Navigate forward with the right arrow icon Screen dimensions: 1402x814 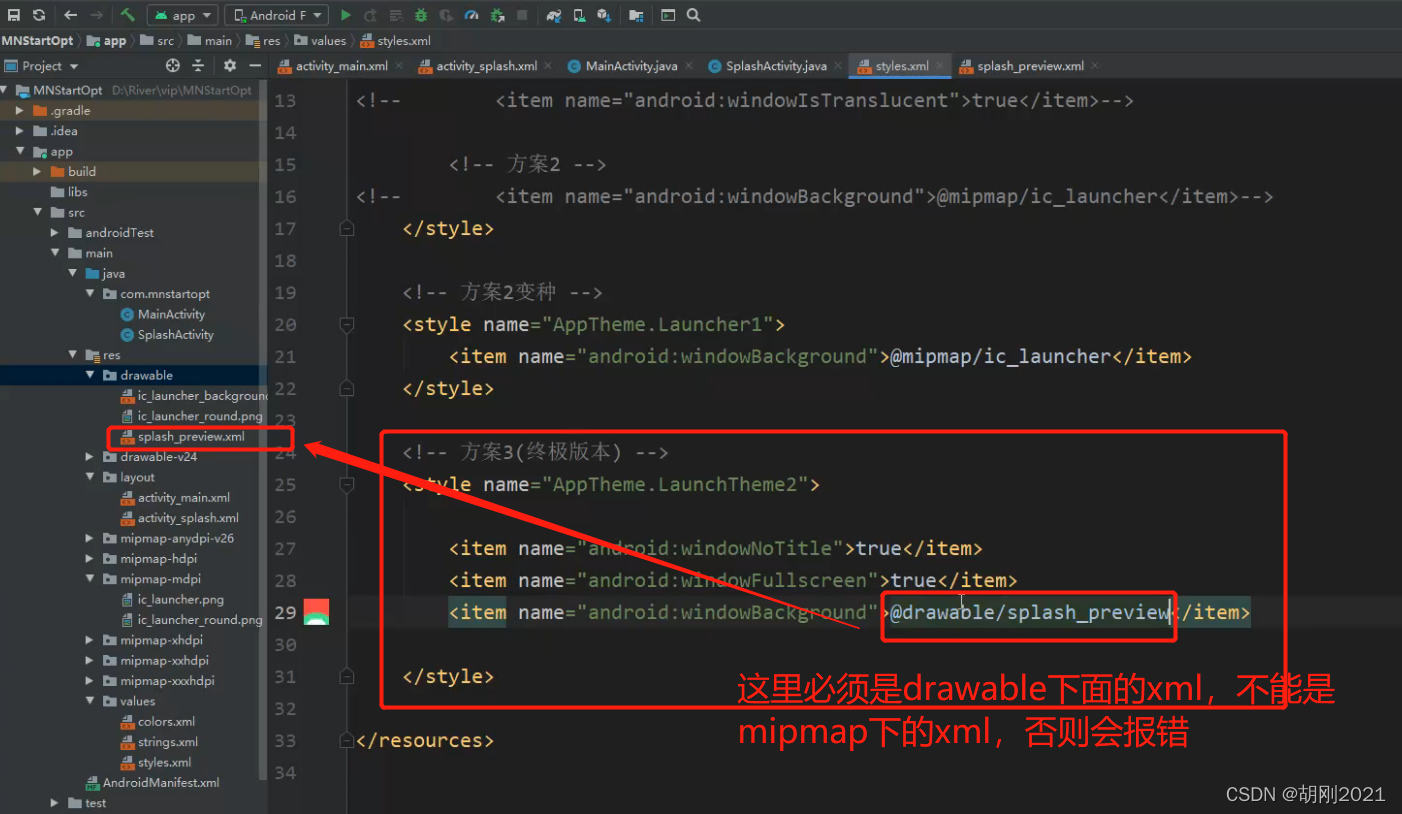(96, 15)
